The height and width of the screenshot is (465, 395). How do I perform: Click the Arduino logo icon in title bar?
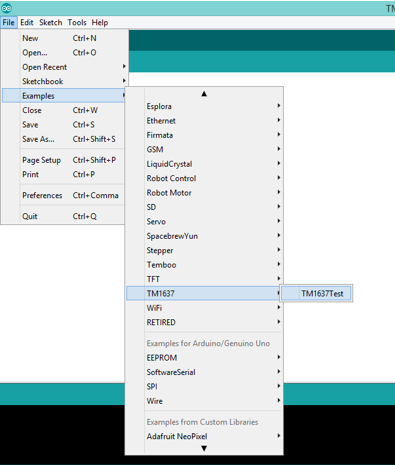click(6, 8)
